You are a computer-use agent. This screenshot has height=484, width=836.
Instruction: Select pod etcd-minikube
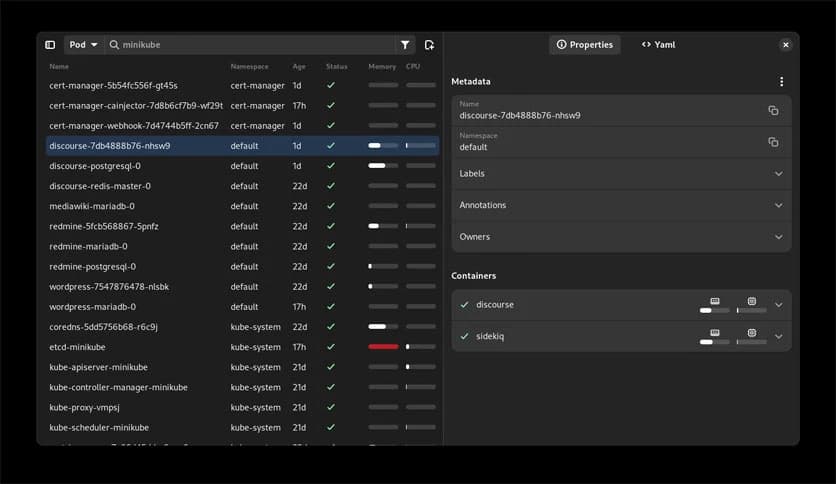pos(243,347)
